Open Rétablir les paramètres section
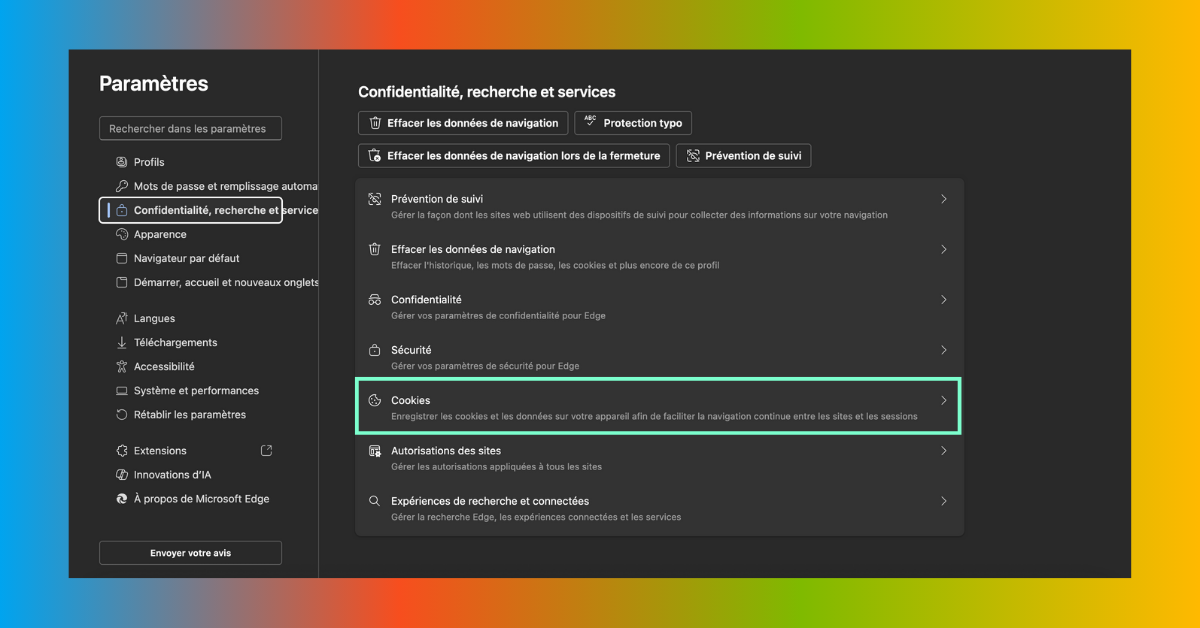1200x628 pixels. click(189, 414)
